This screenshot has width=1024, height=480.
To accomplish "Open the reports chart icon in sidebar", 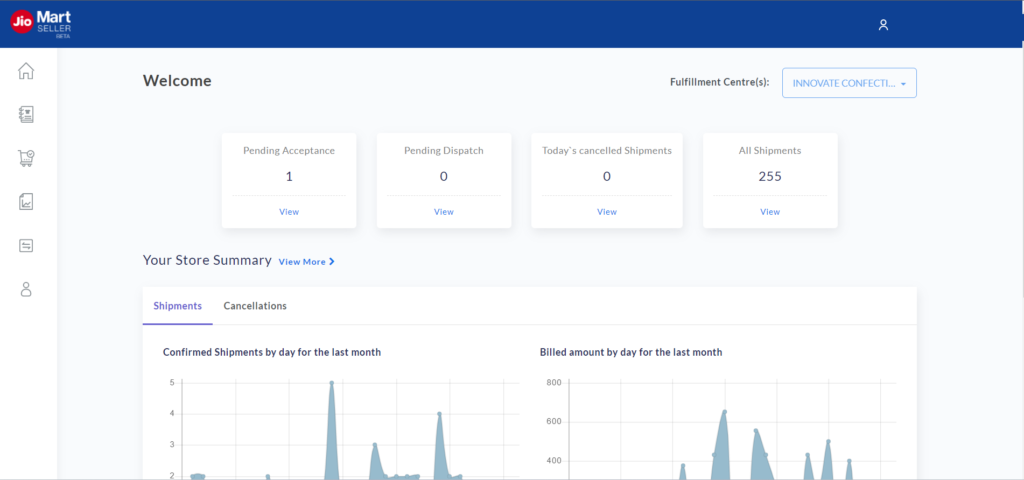I will click(x=26, y=202).
